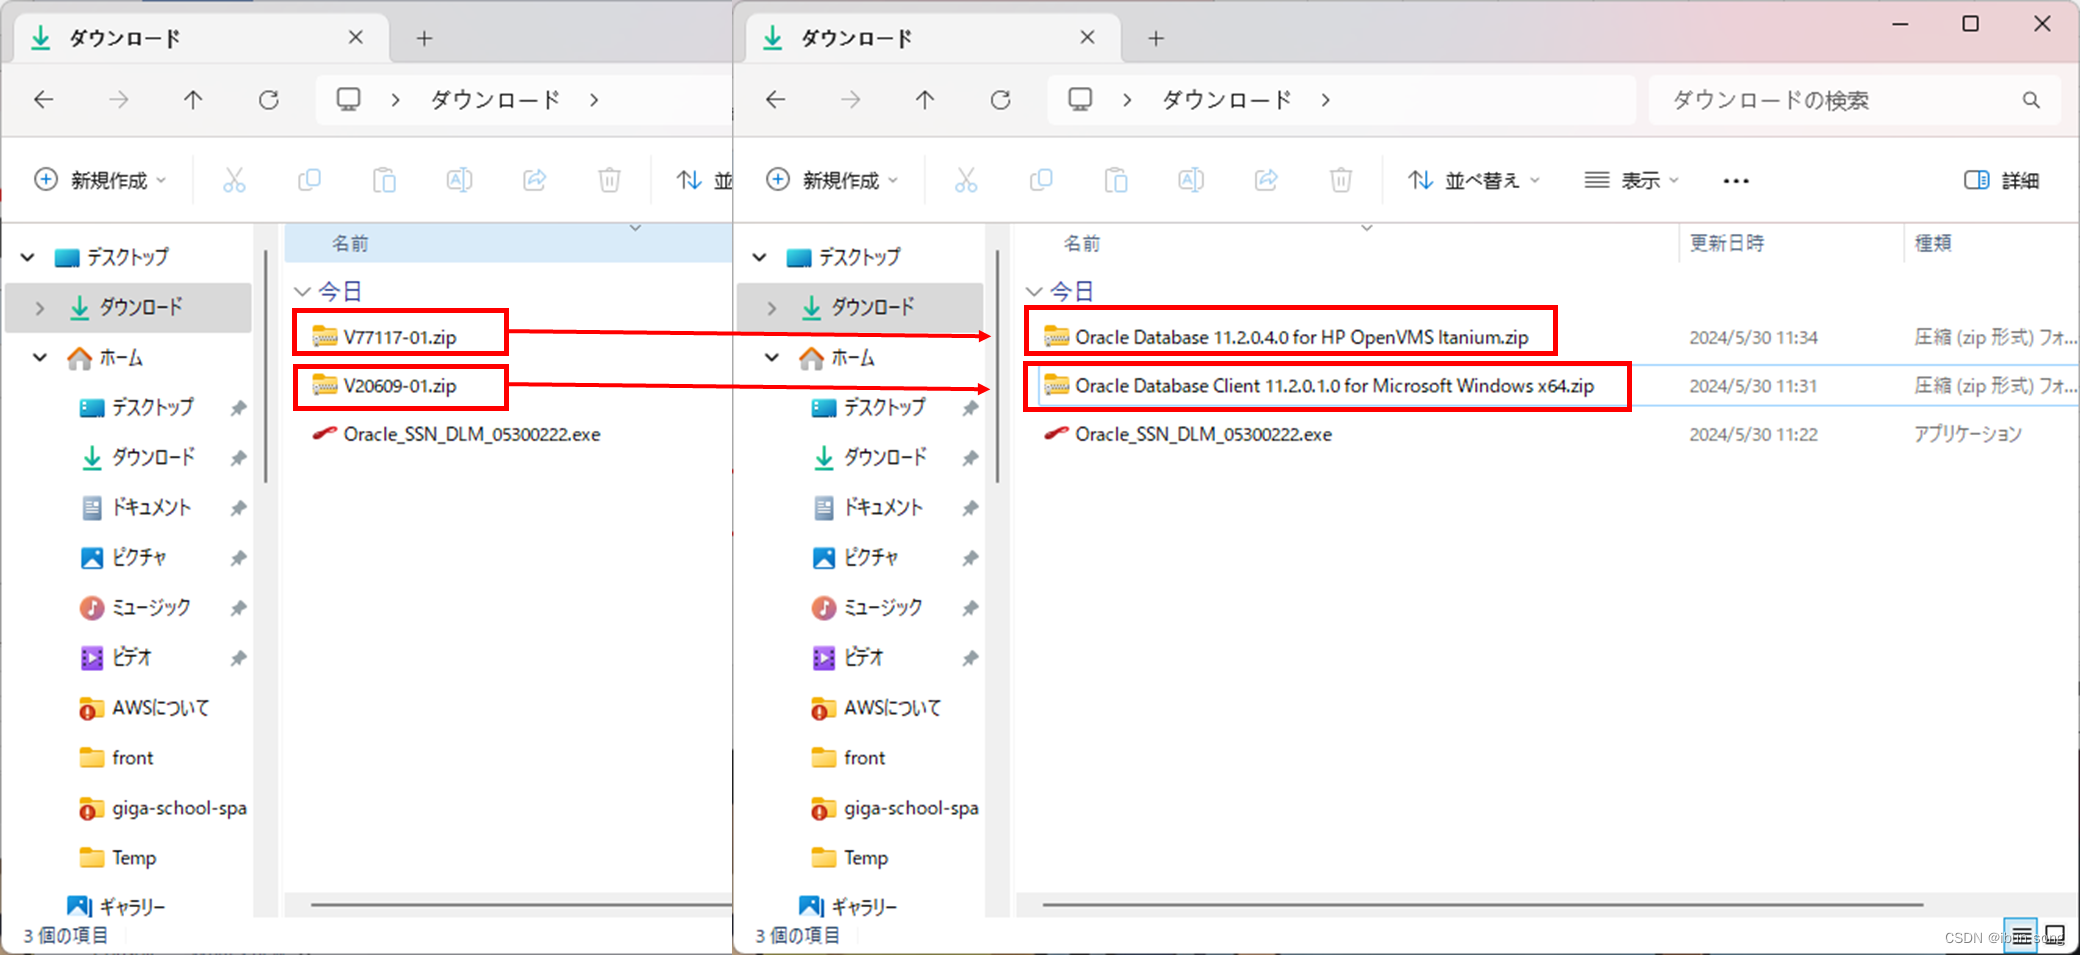Screen dimensions: 2080x955
Task: Click the search magnifier icon in right window
Action: point(2031,100)
